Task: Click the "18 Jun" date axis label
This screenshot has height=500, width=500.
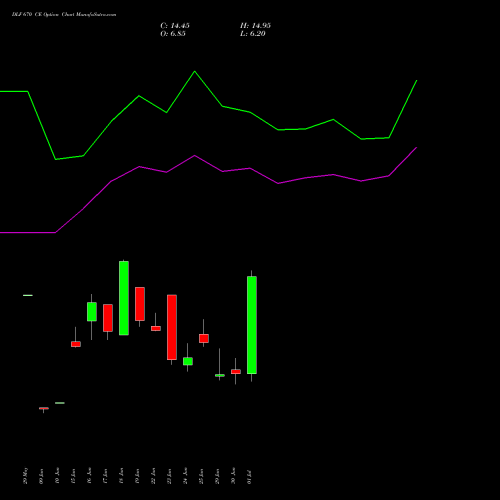Action: [122, 476]
